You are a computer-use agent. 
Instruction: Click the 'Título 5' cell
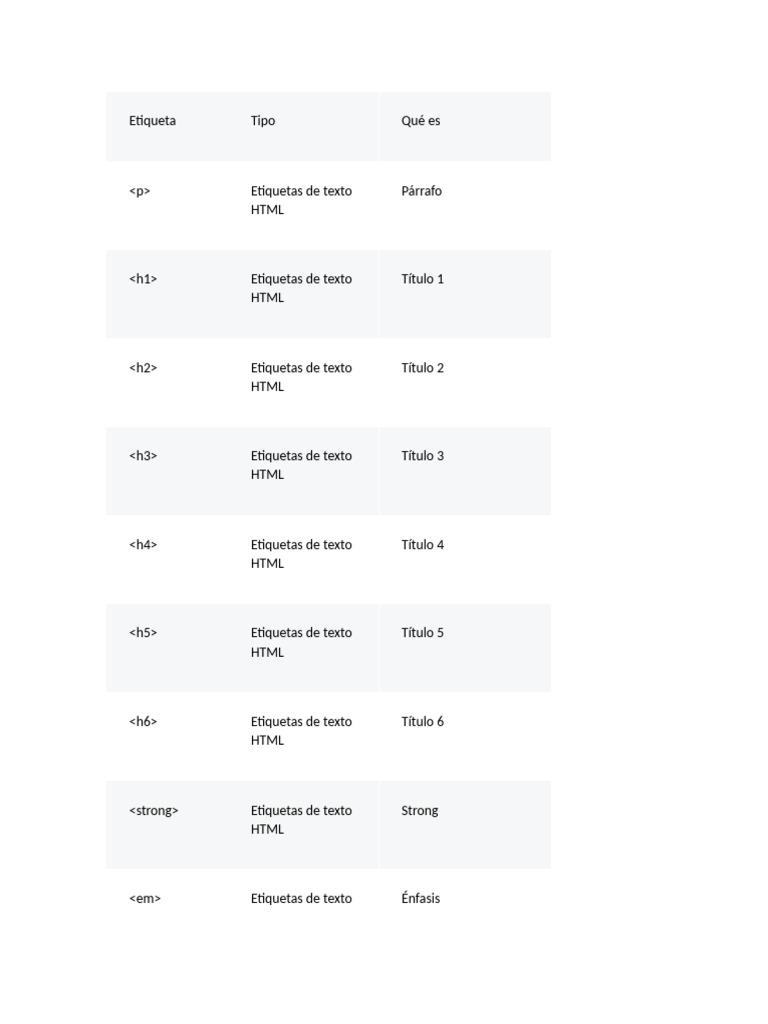click(x=422, y=633)
